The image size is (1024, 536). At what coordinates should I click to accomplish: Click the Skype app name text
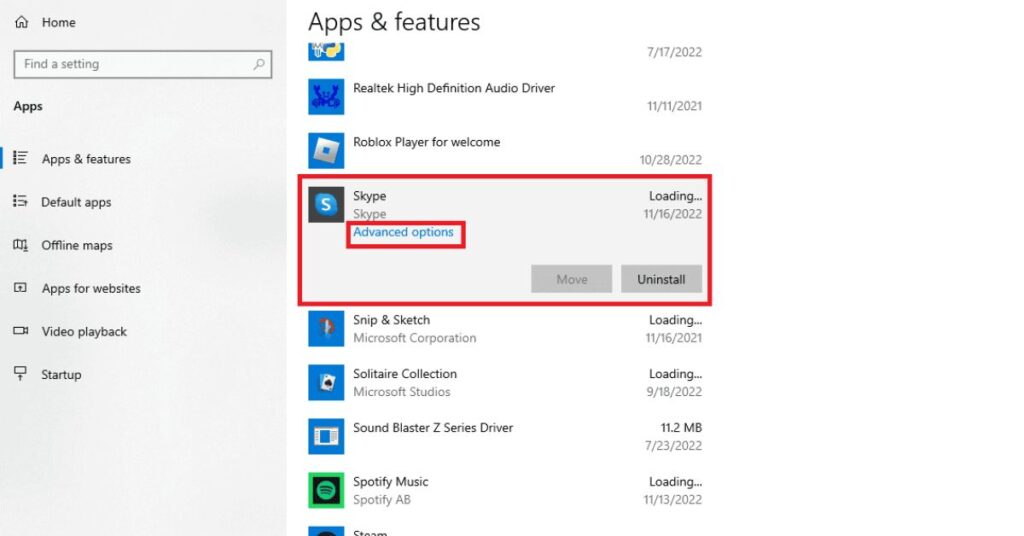(x=370, y=196)
